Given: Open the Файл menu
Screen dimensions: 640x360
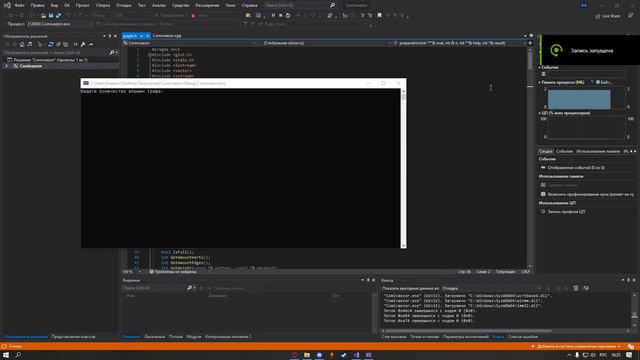Looking at the screenshot, I should pyautogui.click(x=19, y=5).
